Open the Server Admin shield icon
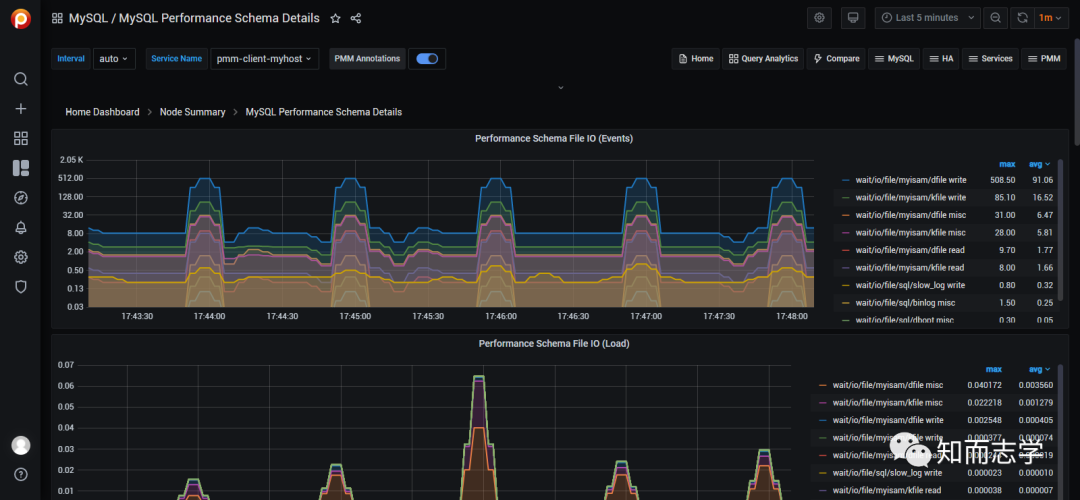This screenshot has width=1080, height=500. click(x=21, y=287)
